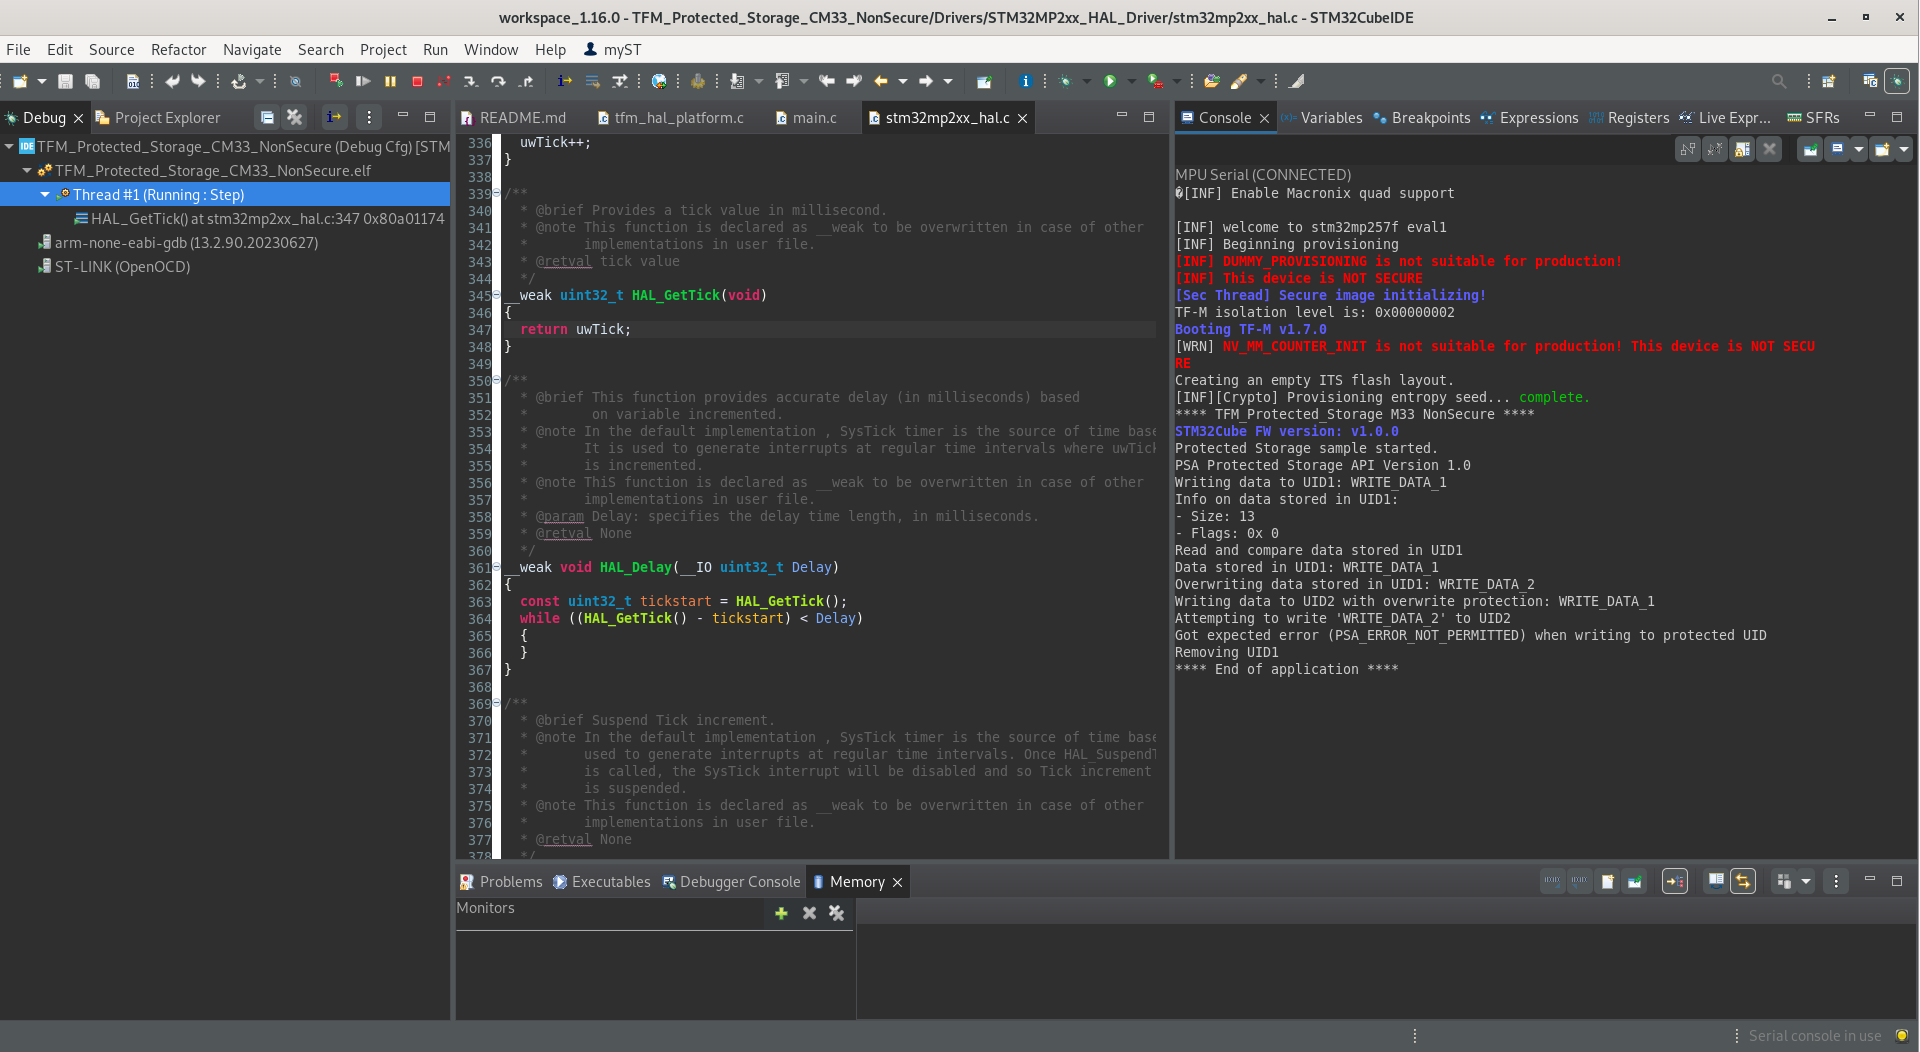Viewport: 1920px width, 1052px height.
Task: Open the Executables tab
Action: click(602, 881)
